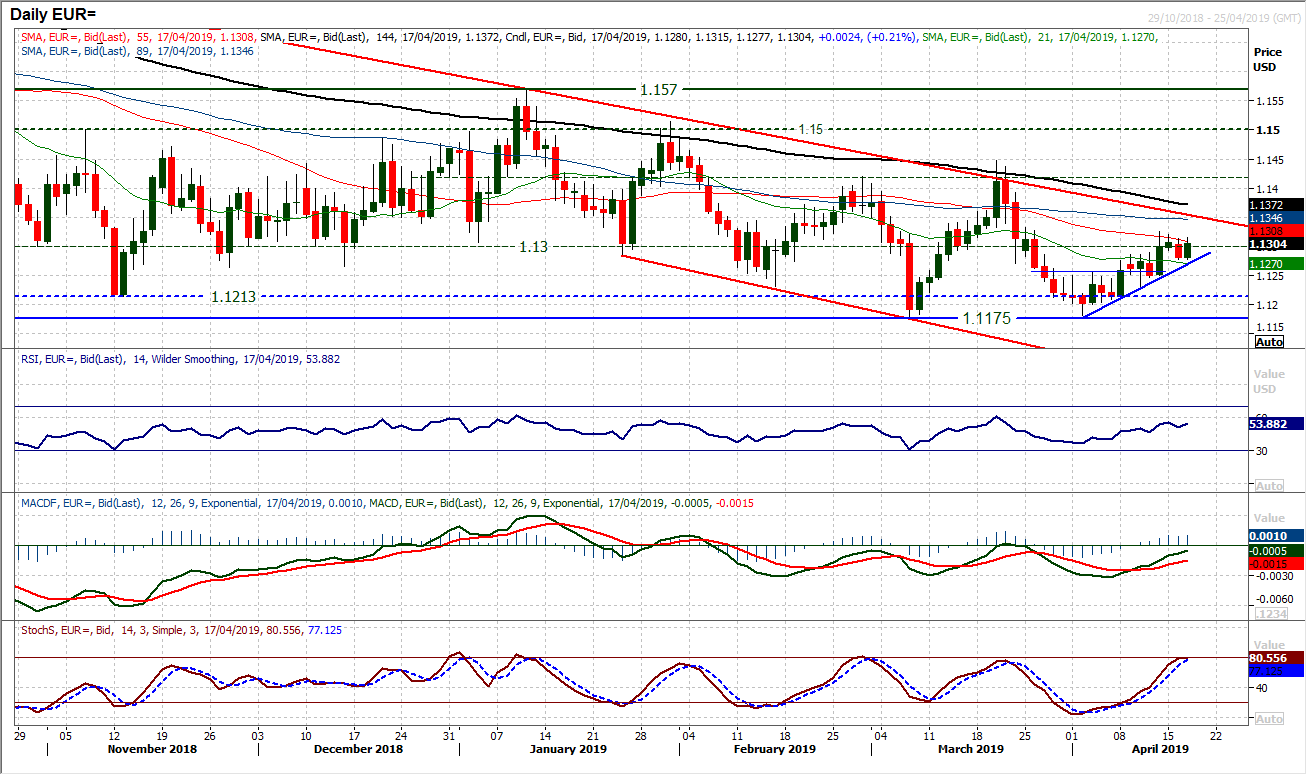Screen dimensions: 1307x775
Task: Click the 1.1372 black price tag
Action: click(x=1276, y=204)
